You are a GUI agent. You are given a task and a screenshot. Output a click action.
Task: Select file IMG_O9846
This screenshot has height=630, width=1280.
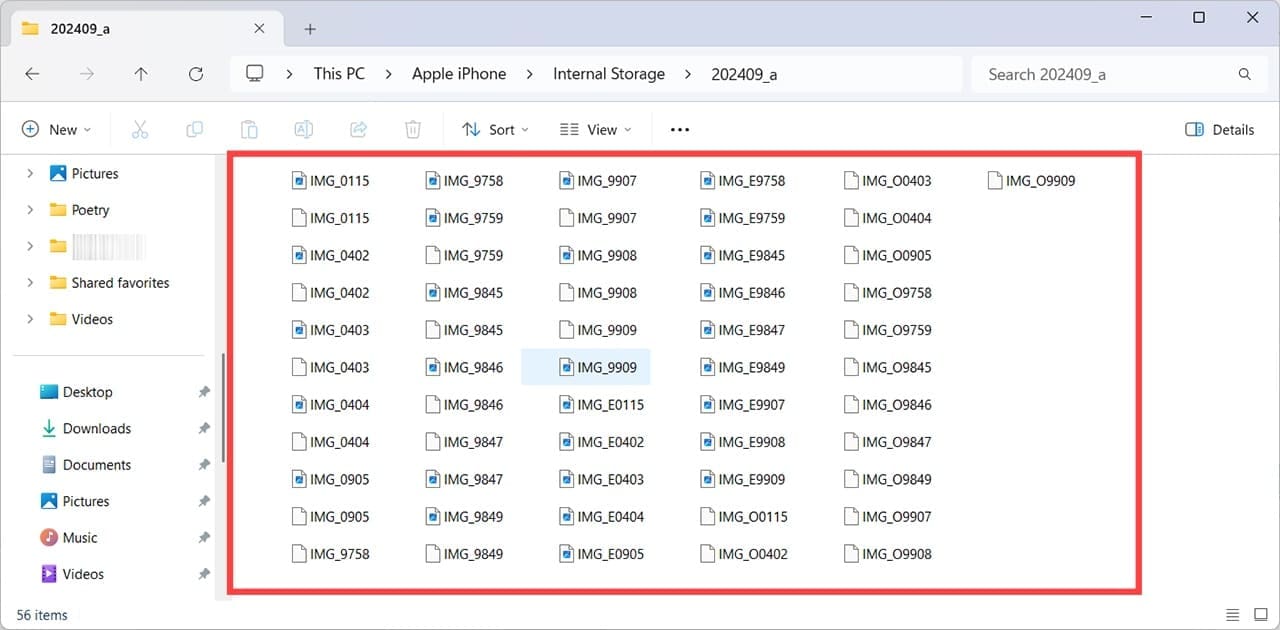pyautogui.click(x=887, y=405)
